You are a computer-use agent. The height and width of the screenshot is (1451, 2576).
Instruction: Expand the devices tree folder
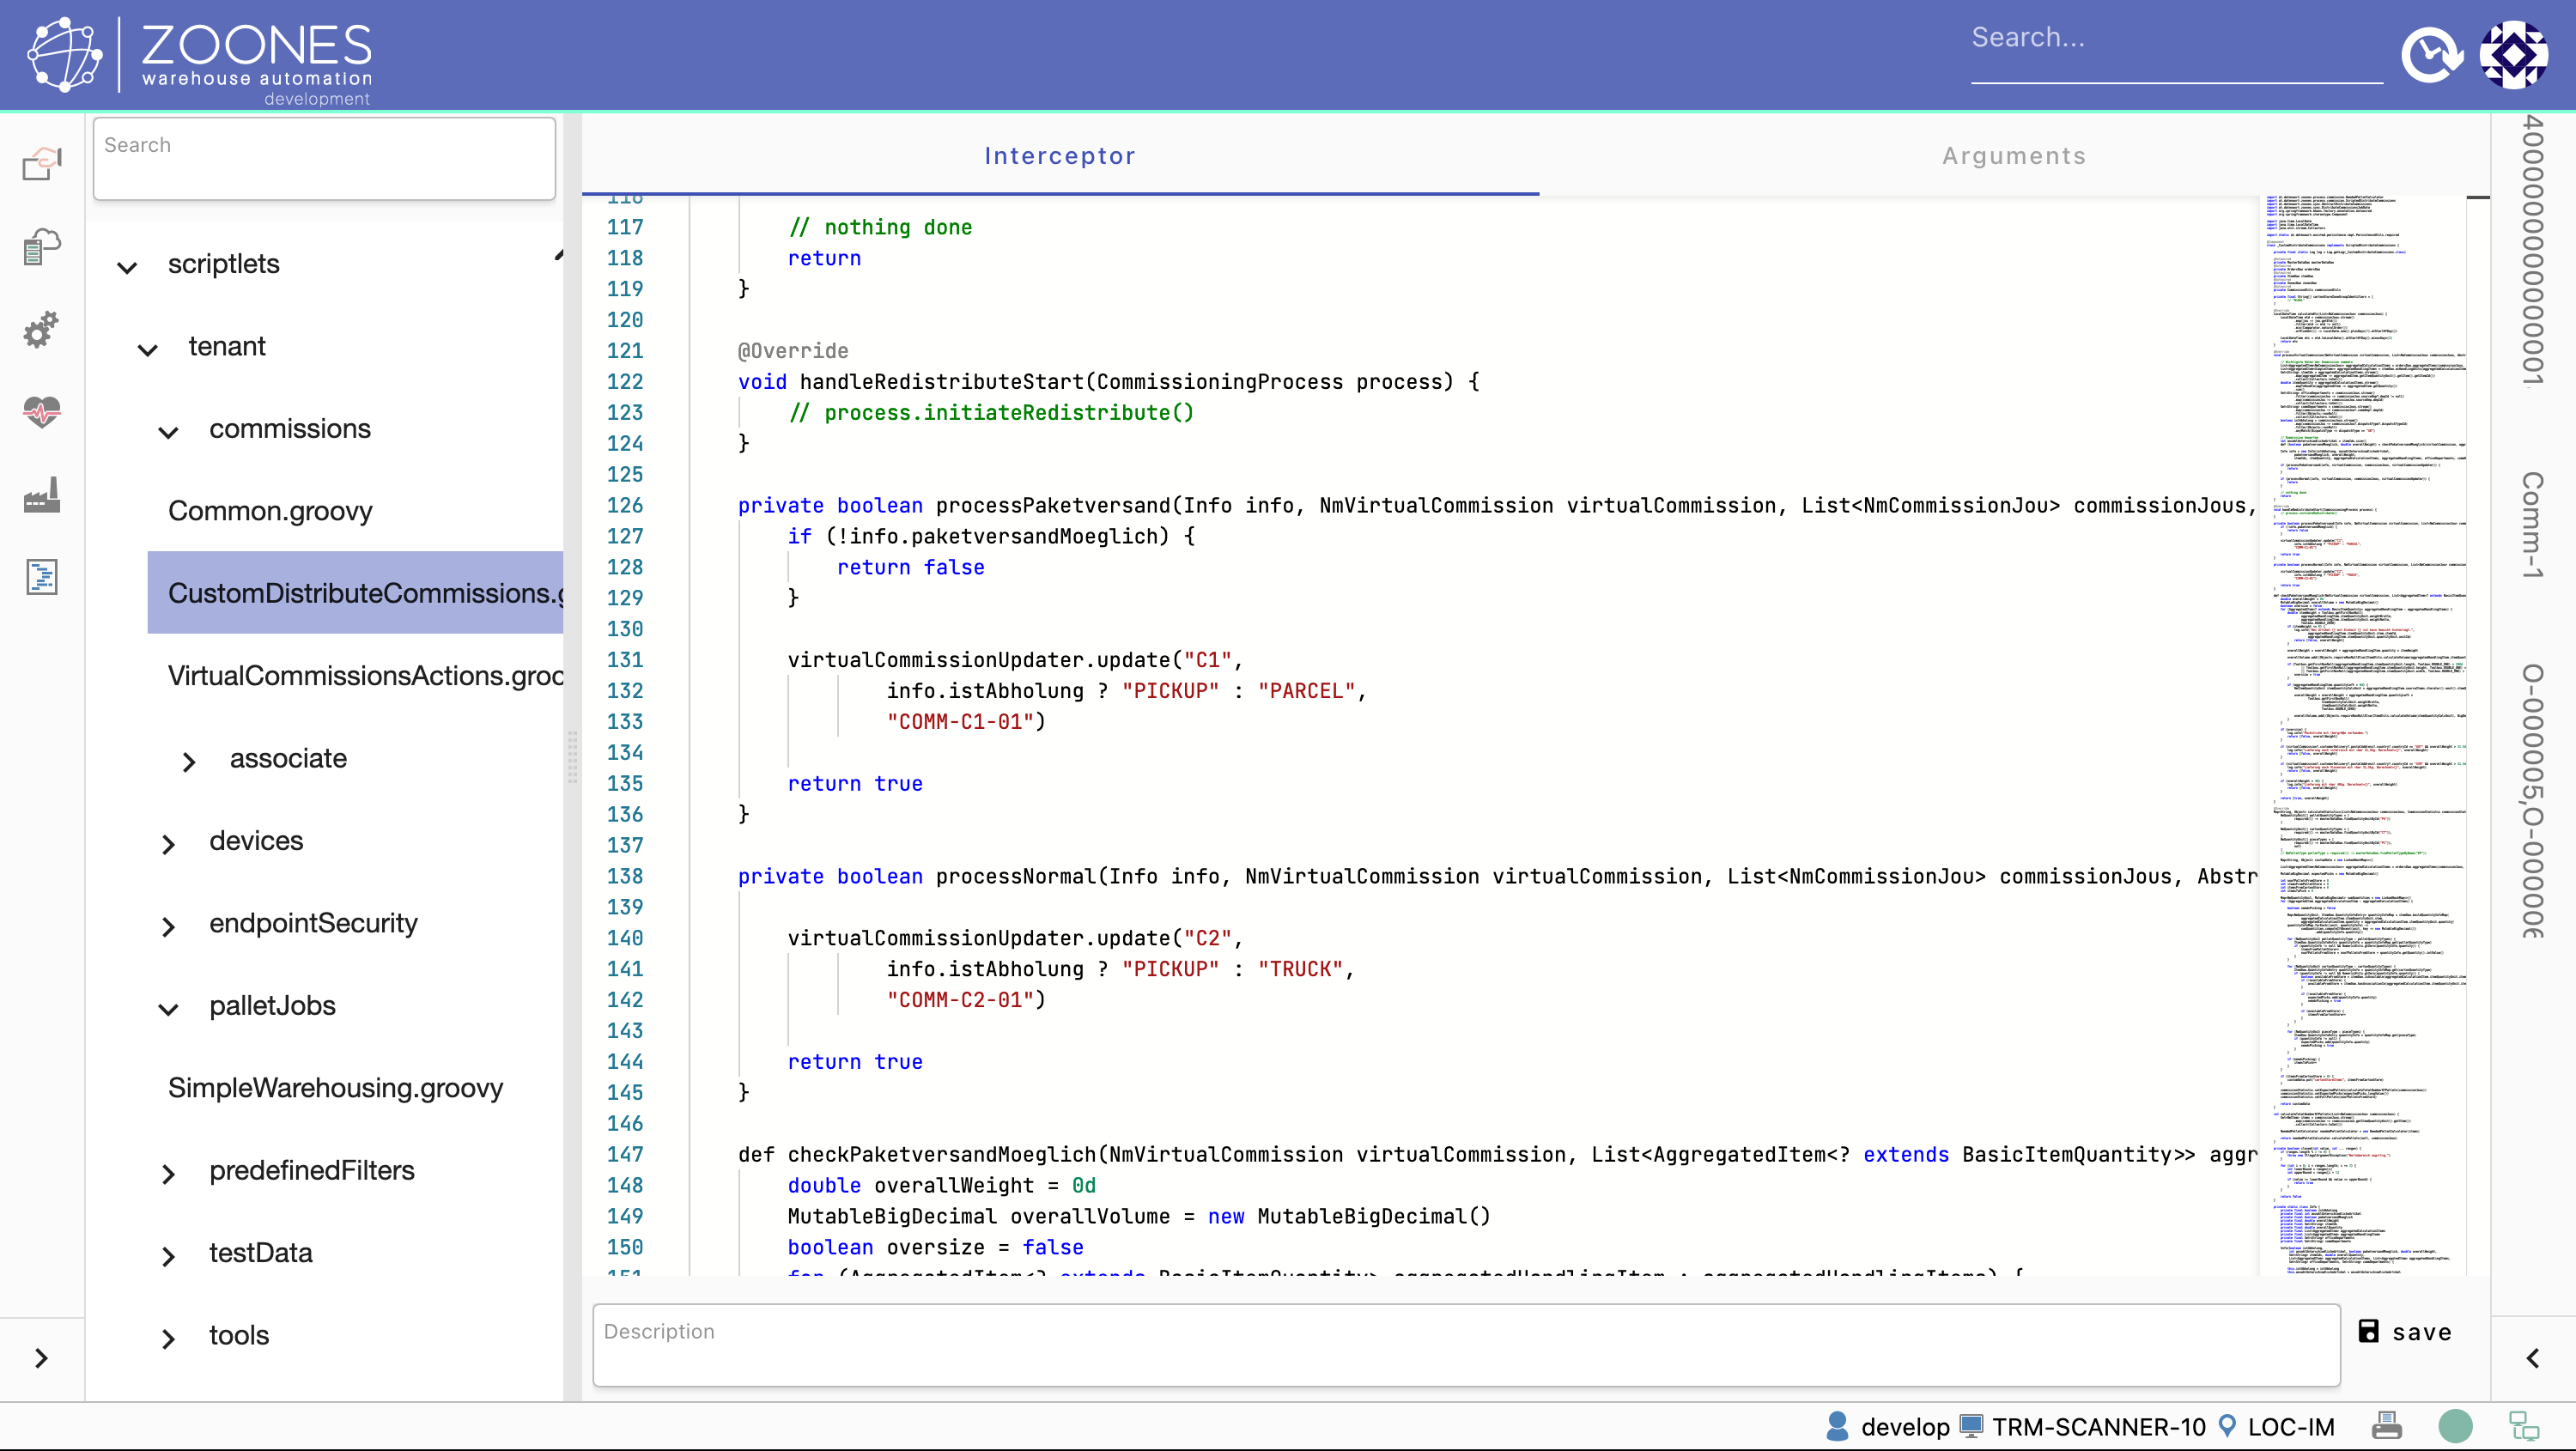(x=168, y=844)
